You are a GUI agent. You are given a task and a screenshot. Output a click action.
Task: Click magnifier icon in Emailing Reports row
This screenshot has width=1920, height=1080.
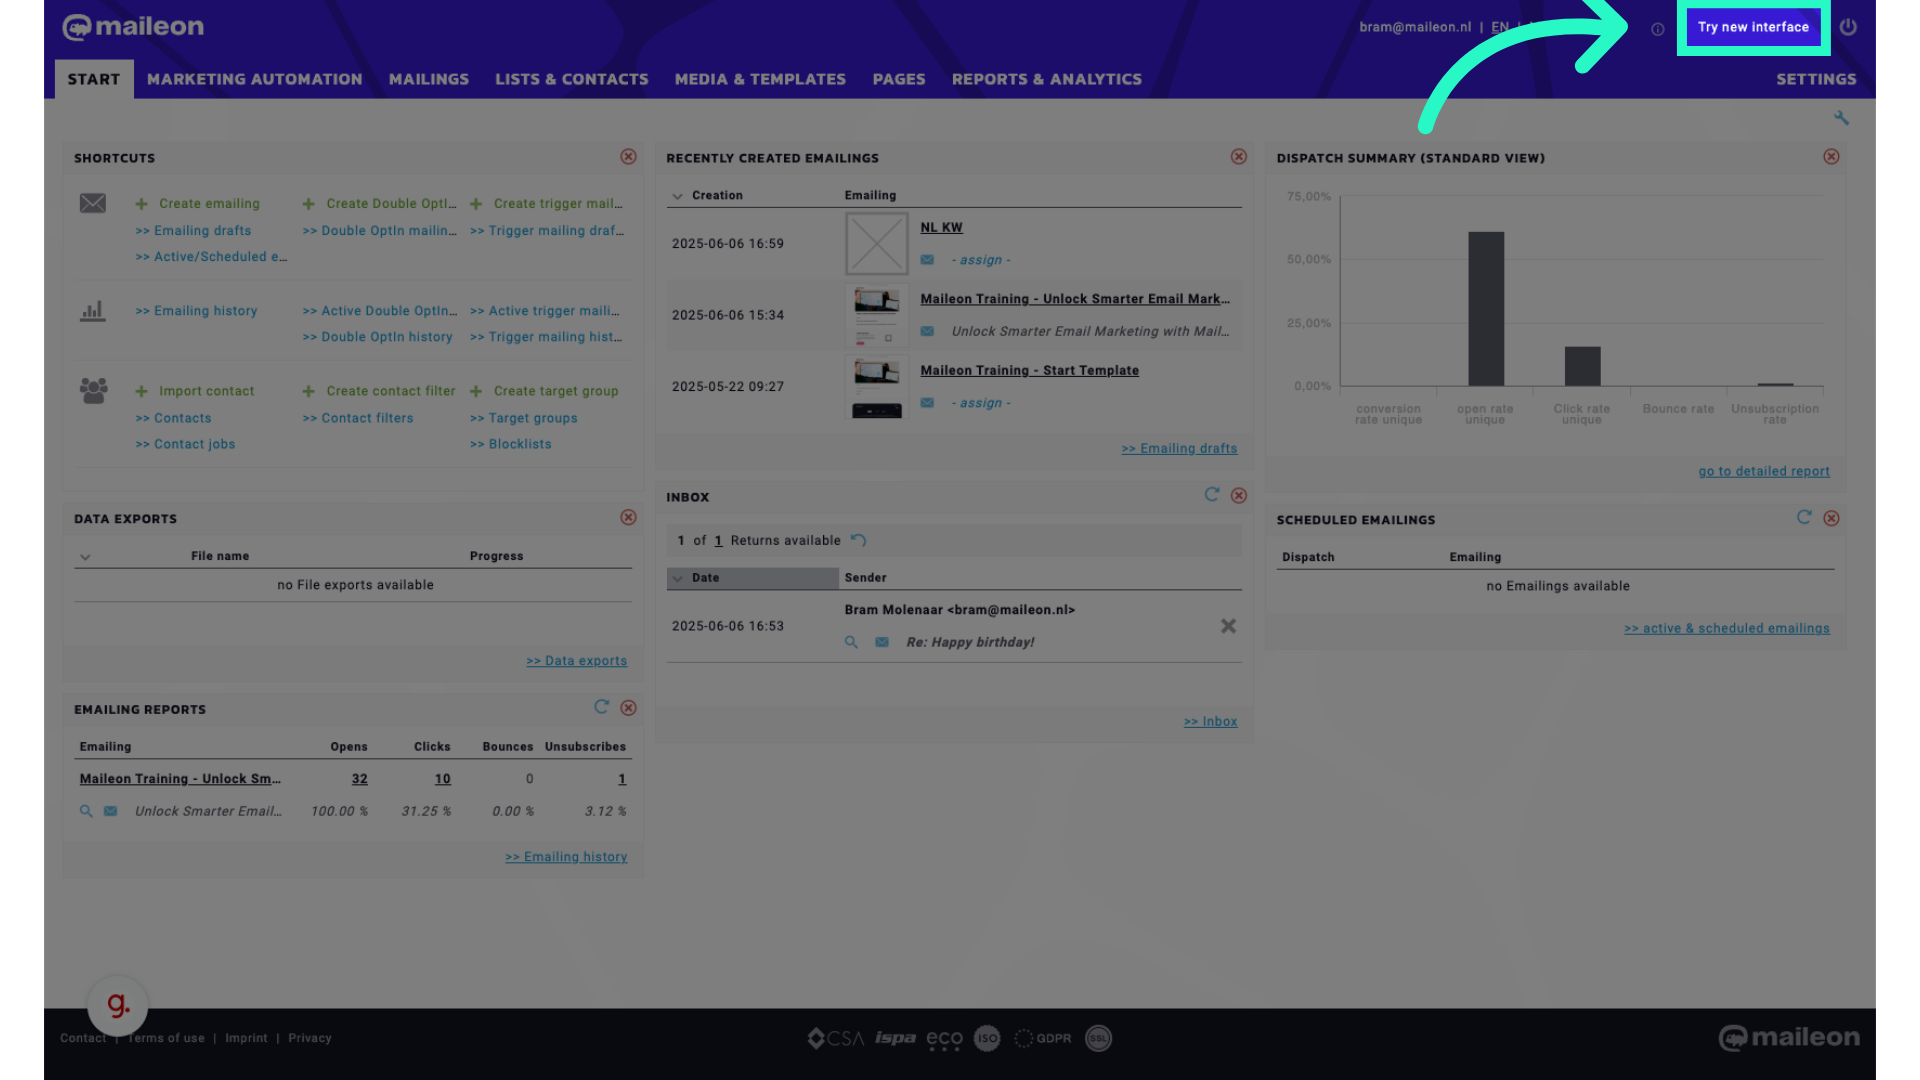coord(86,811)
